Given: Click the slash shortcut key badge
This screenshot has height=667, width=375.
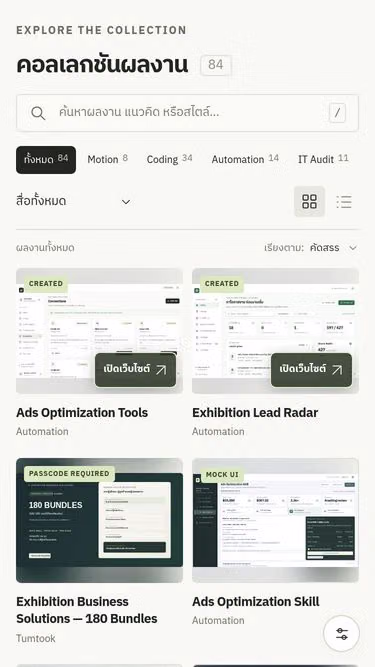Looking at the screenshot, I should click(337, 113).
